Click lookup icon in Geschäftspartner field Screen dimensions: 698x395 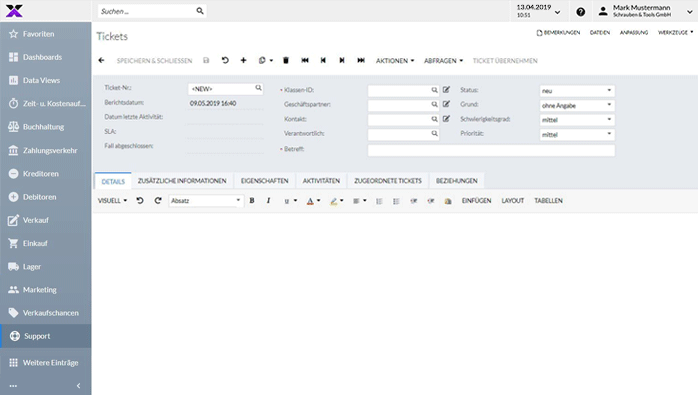[434, 104]
